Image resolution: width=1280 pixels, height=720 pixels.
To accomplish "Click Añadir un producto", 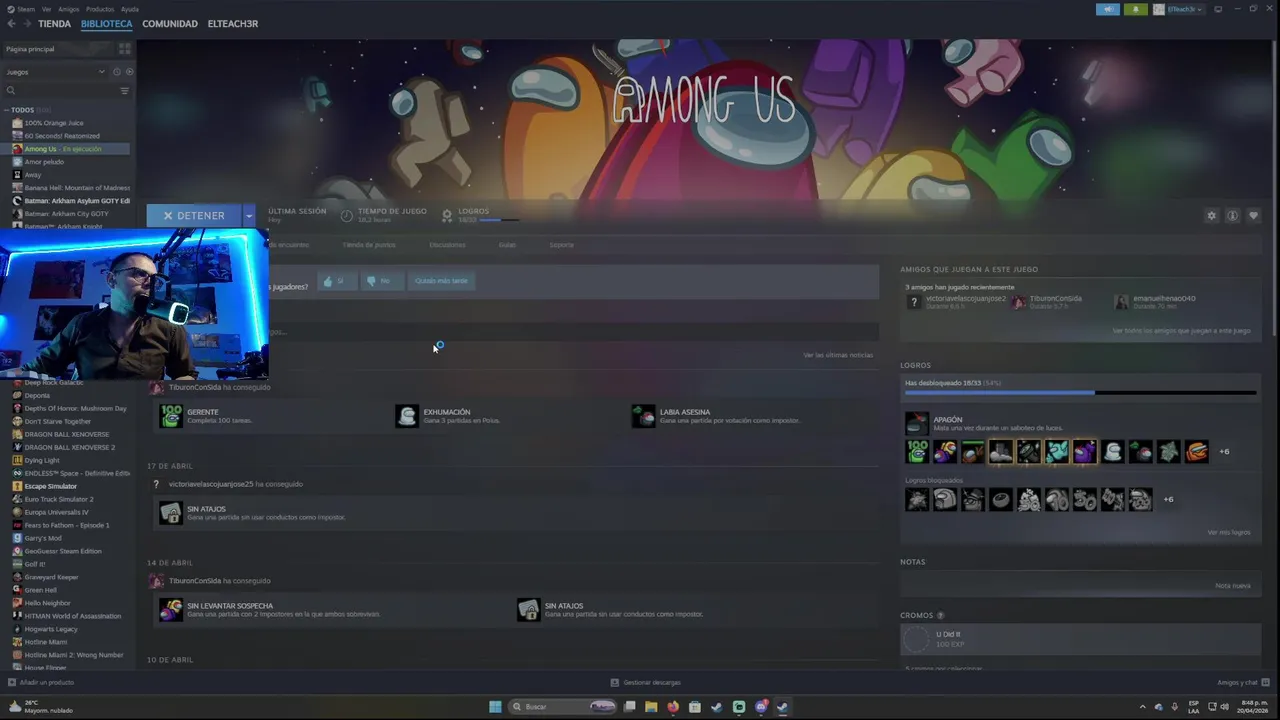I will (41, 682).
